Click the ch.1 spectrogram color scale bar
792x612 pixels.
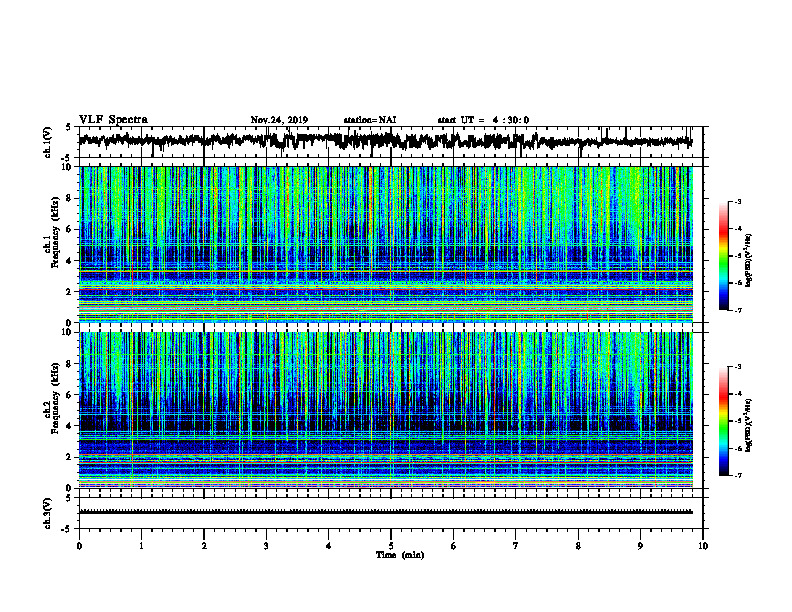[x=723, y=256]
